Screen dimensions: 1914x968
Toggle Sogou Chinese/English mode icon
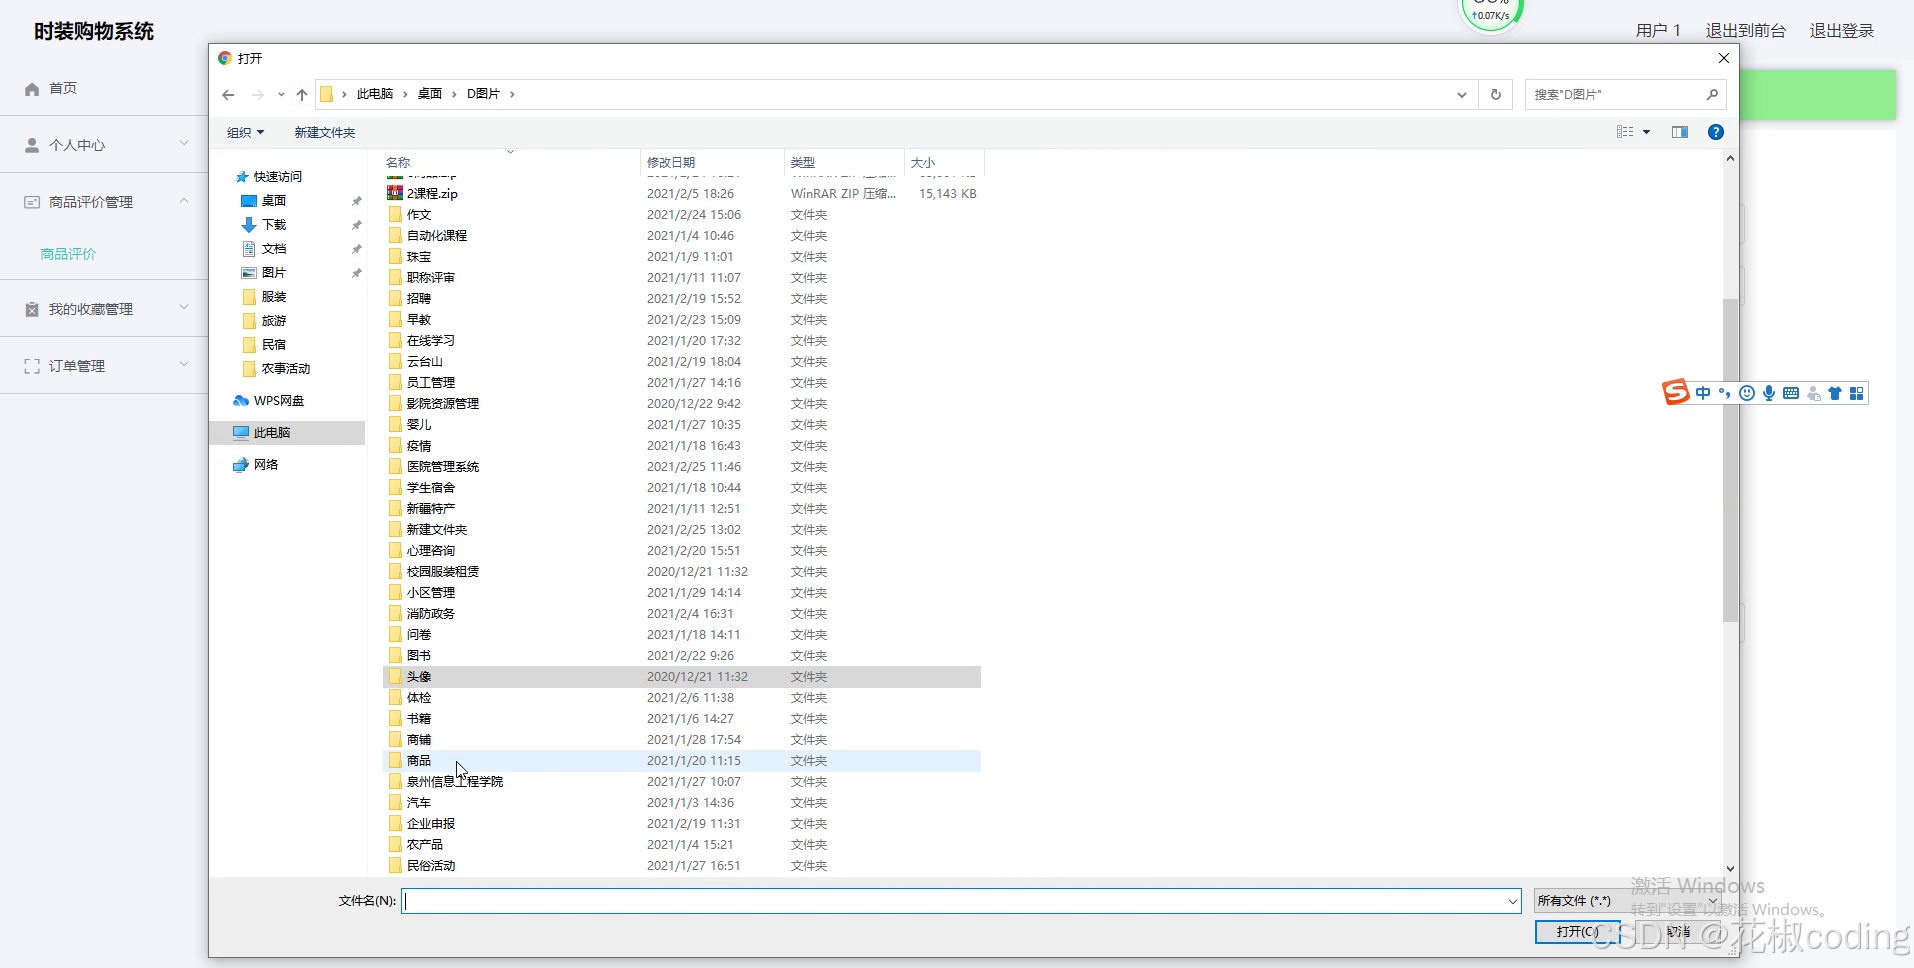[1703, 393]
